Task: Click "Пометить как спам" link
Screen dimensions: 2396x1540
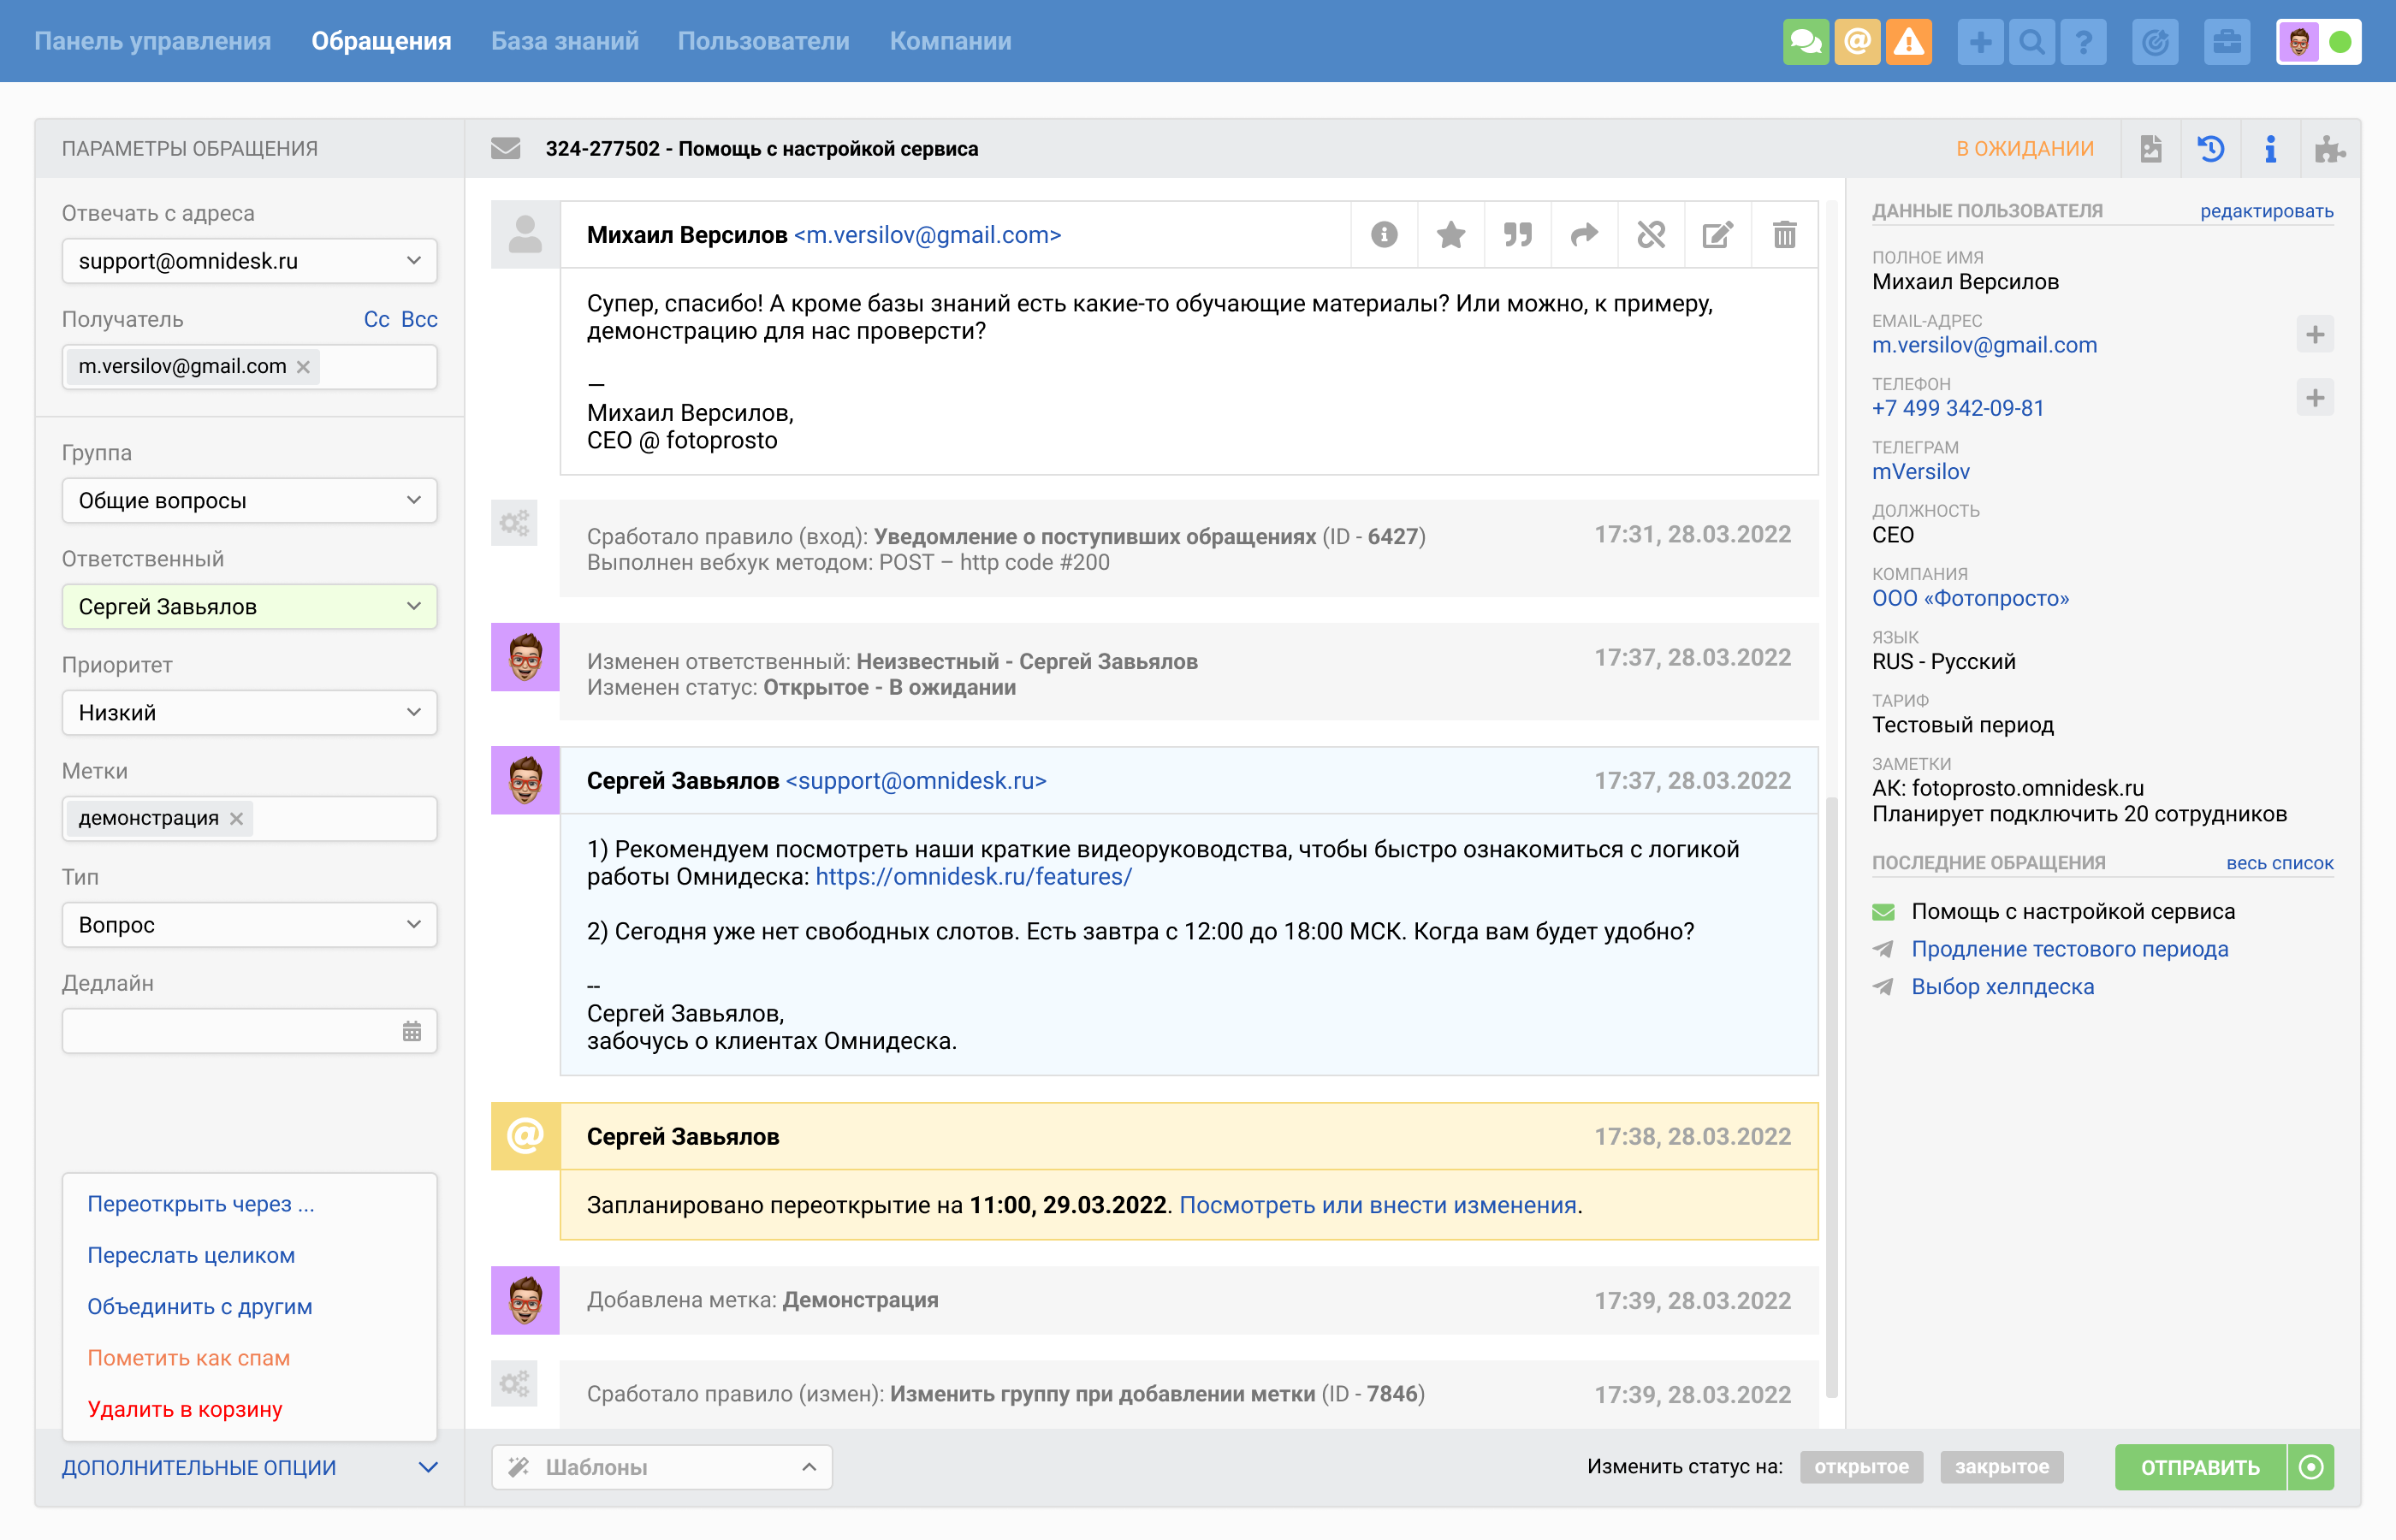Action: click(188, 1357)
